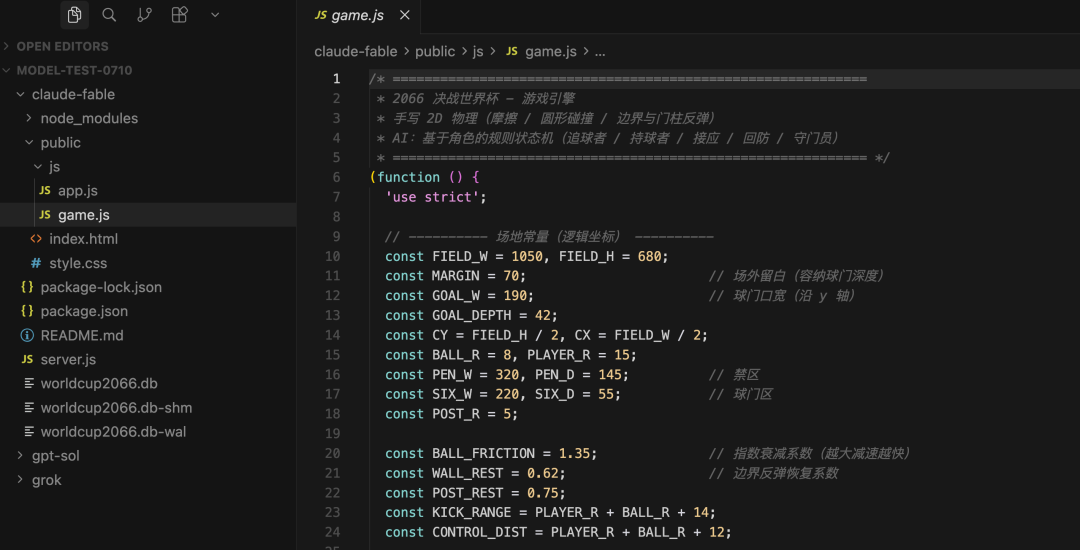Click claude-fable in the breadcrumb
The width and height of the screenshot is (1080, 550).
click(x=353, y=52)
